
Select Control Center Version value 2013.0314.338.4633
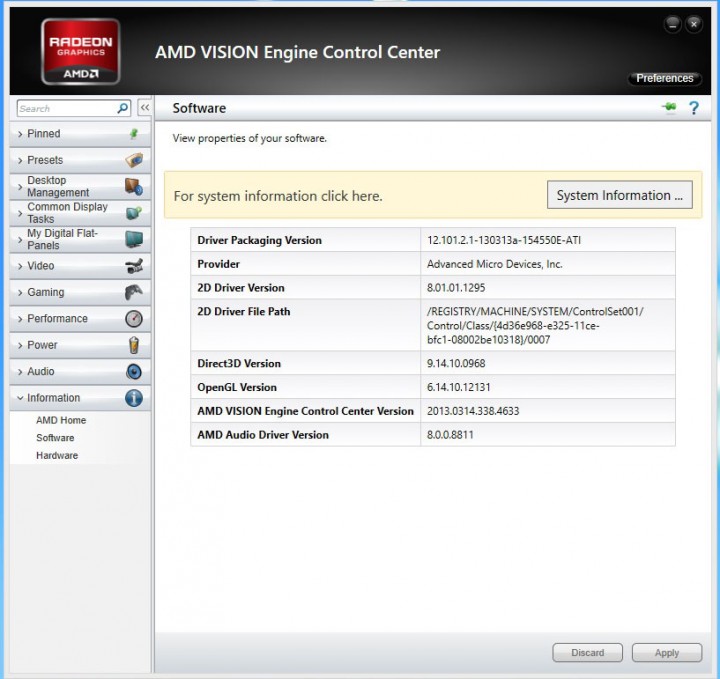(x=472, y=411)
